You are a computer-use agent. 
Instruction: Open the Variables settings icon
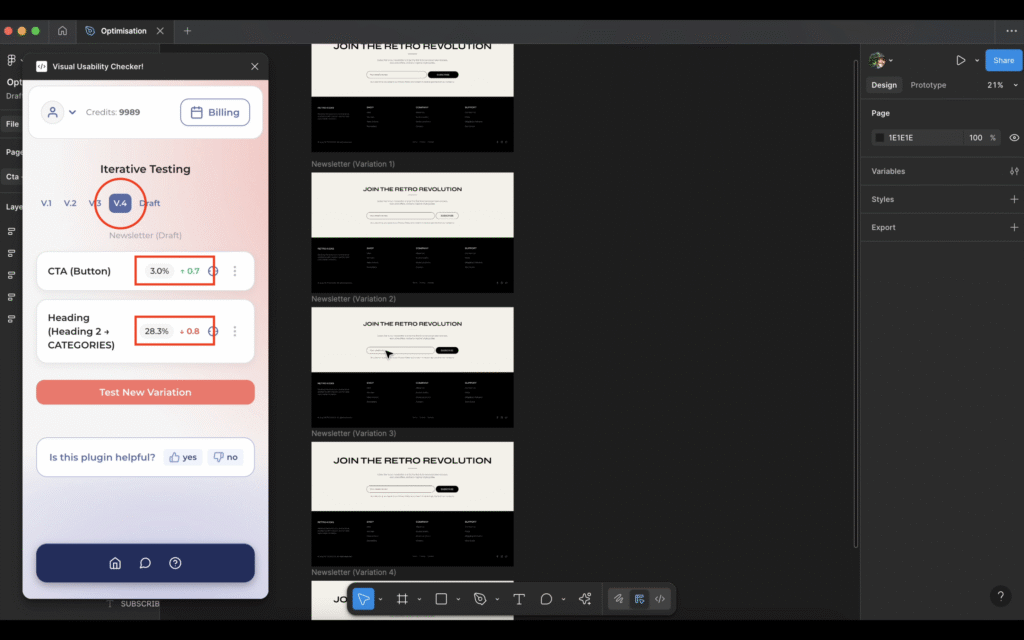(1014, 171)
